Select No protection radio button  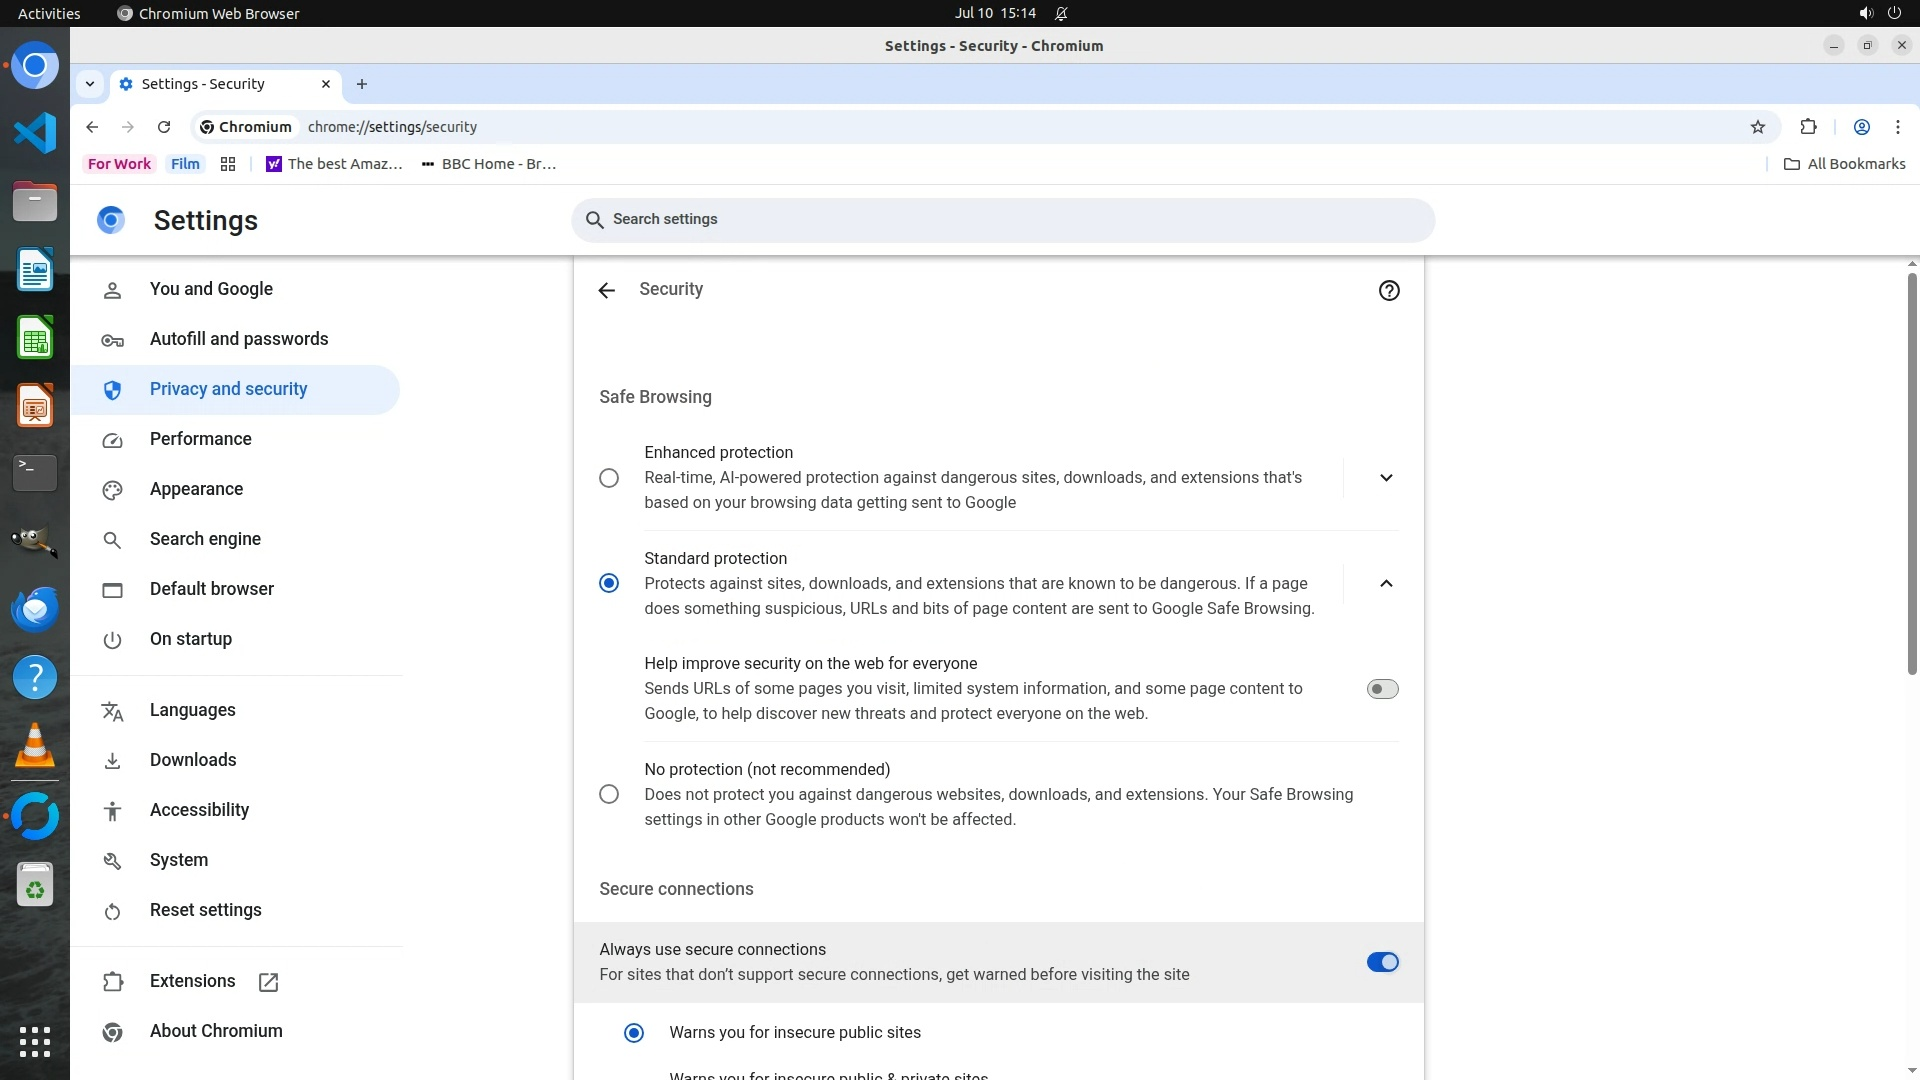click(x=608, y=795)
